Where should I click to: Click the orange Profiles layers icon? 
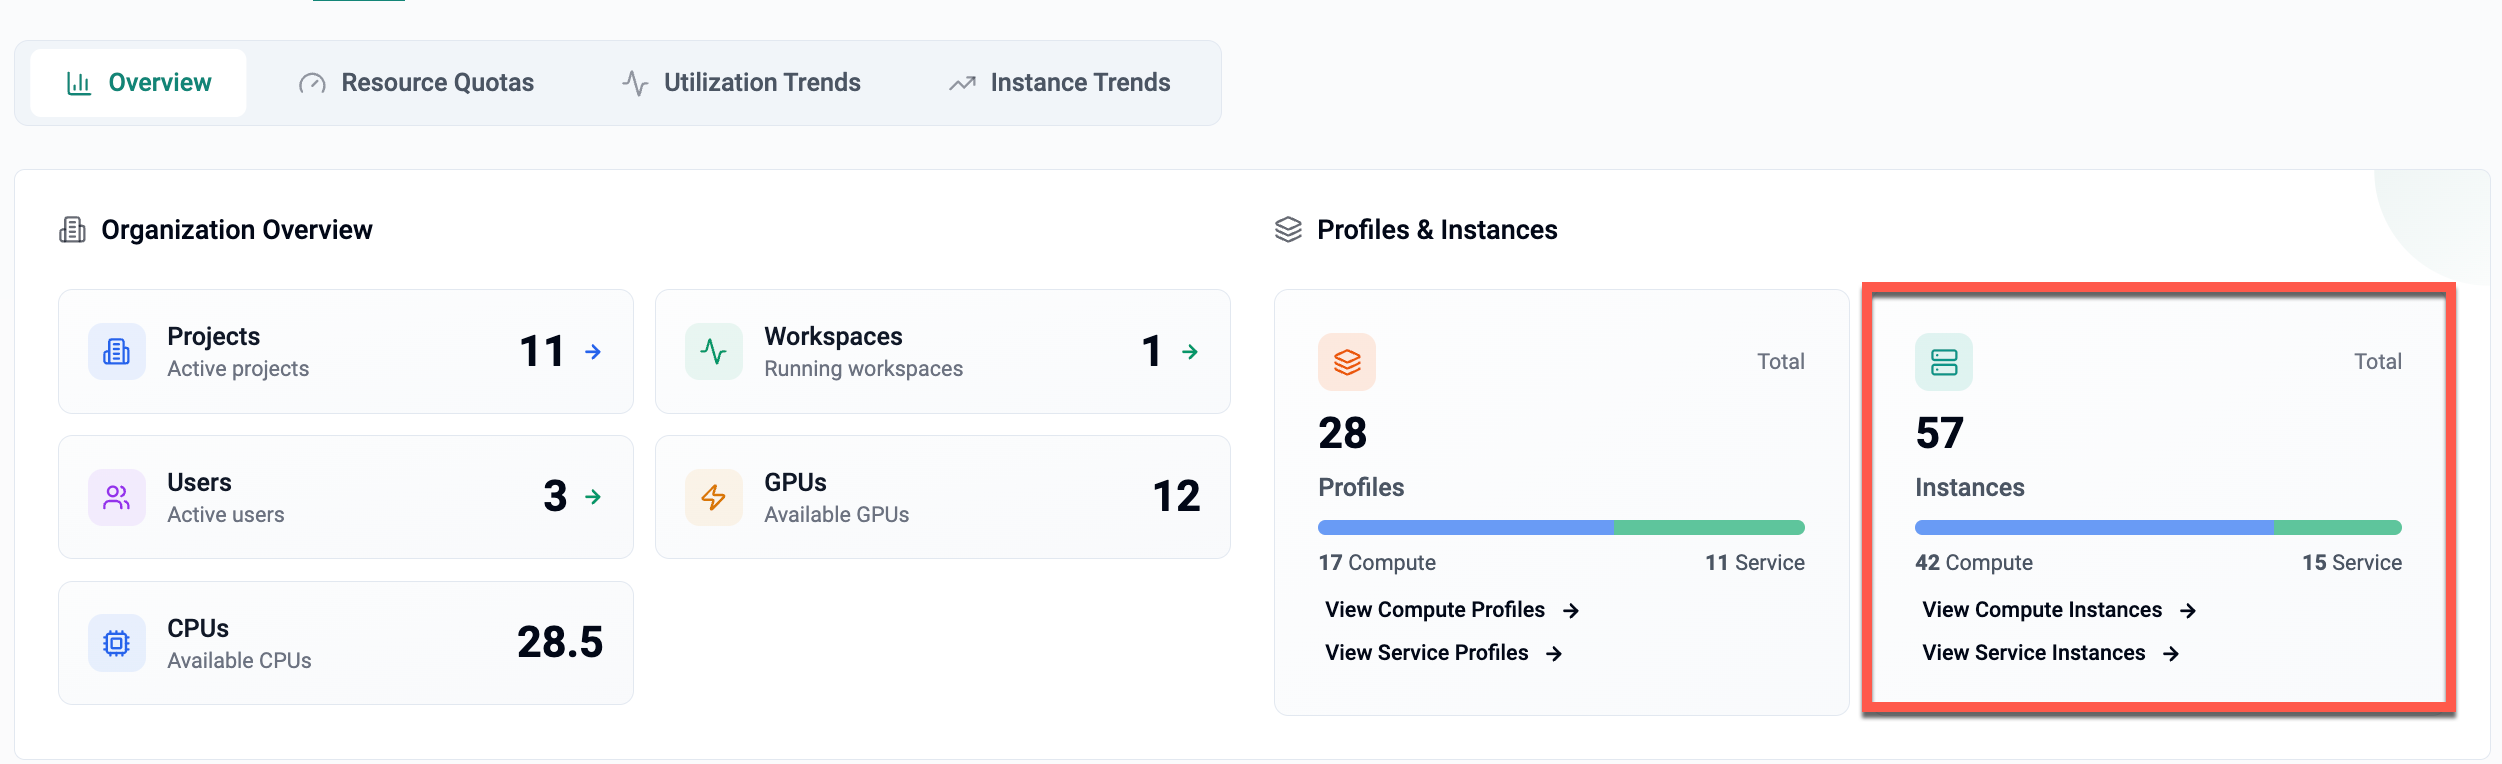click(1346, 362)
